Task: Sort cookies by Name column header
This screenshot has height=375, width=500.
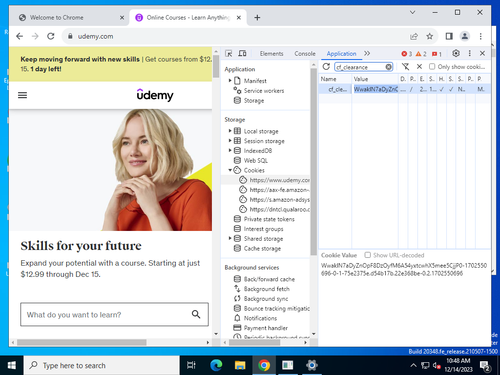Action: click(x=335, y=79)
